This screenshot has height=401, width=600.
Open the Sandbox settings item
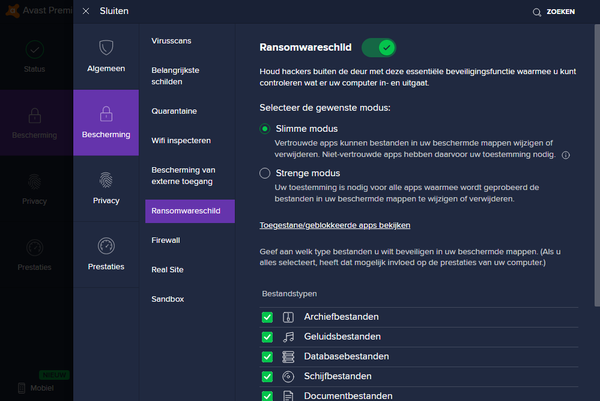168,299
